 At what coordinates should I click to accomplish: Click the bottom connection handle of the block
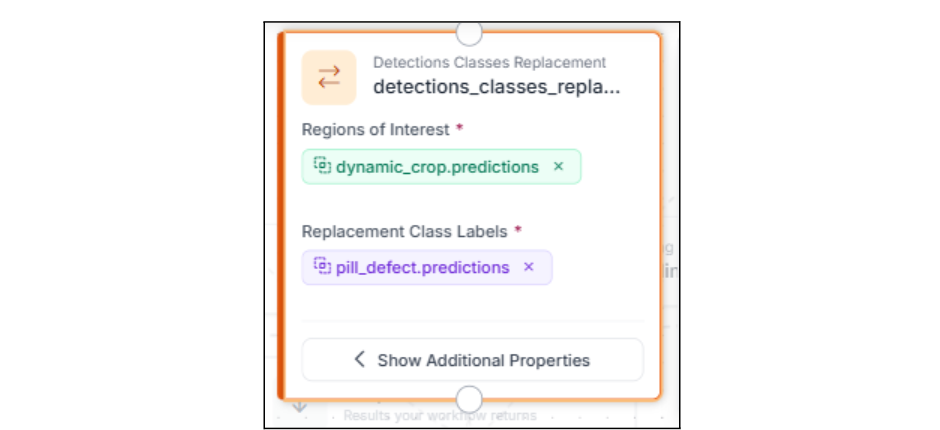pos(469,398)
